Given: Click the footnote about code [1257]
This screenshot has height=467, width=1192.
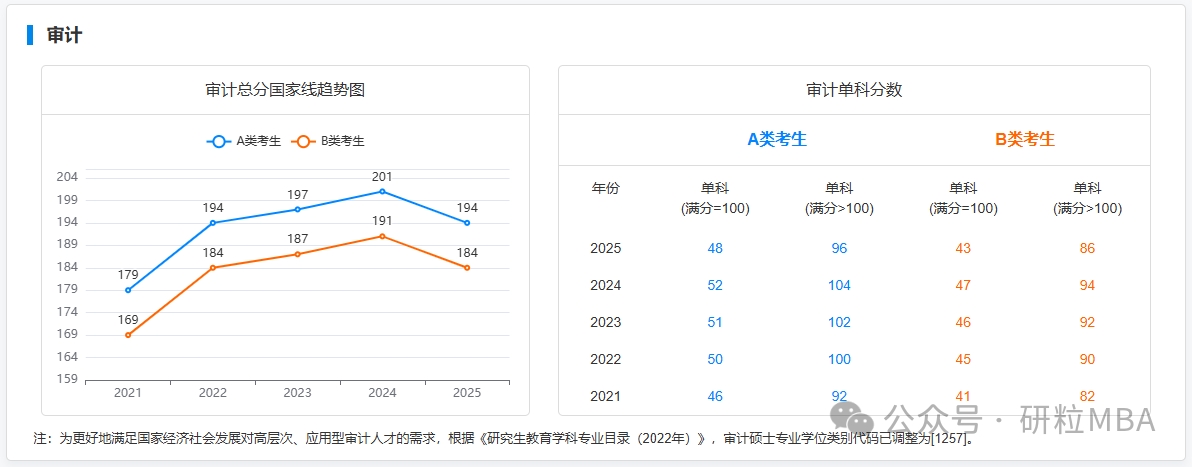Looking at the screenshot, I should pos(504,439).
